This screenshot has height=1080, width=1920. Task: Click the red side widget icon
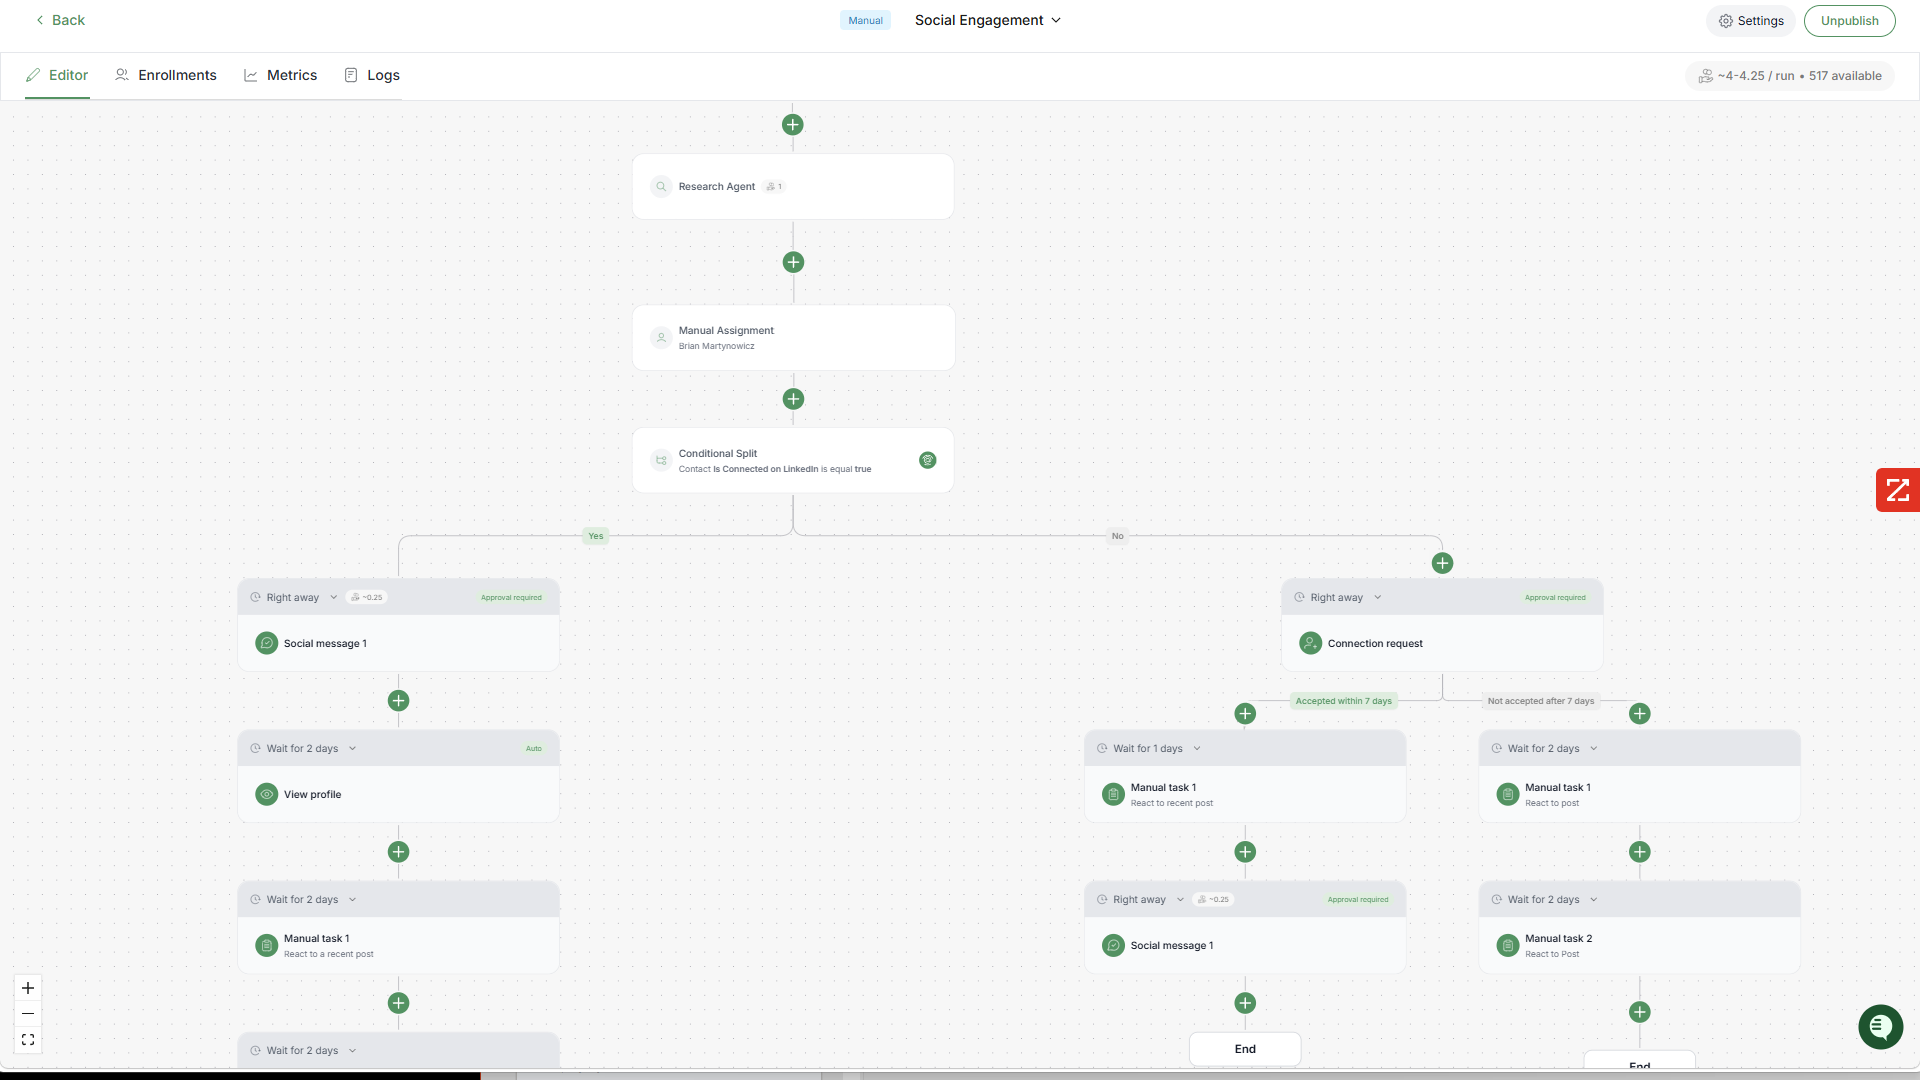point(1898,490)
